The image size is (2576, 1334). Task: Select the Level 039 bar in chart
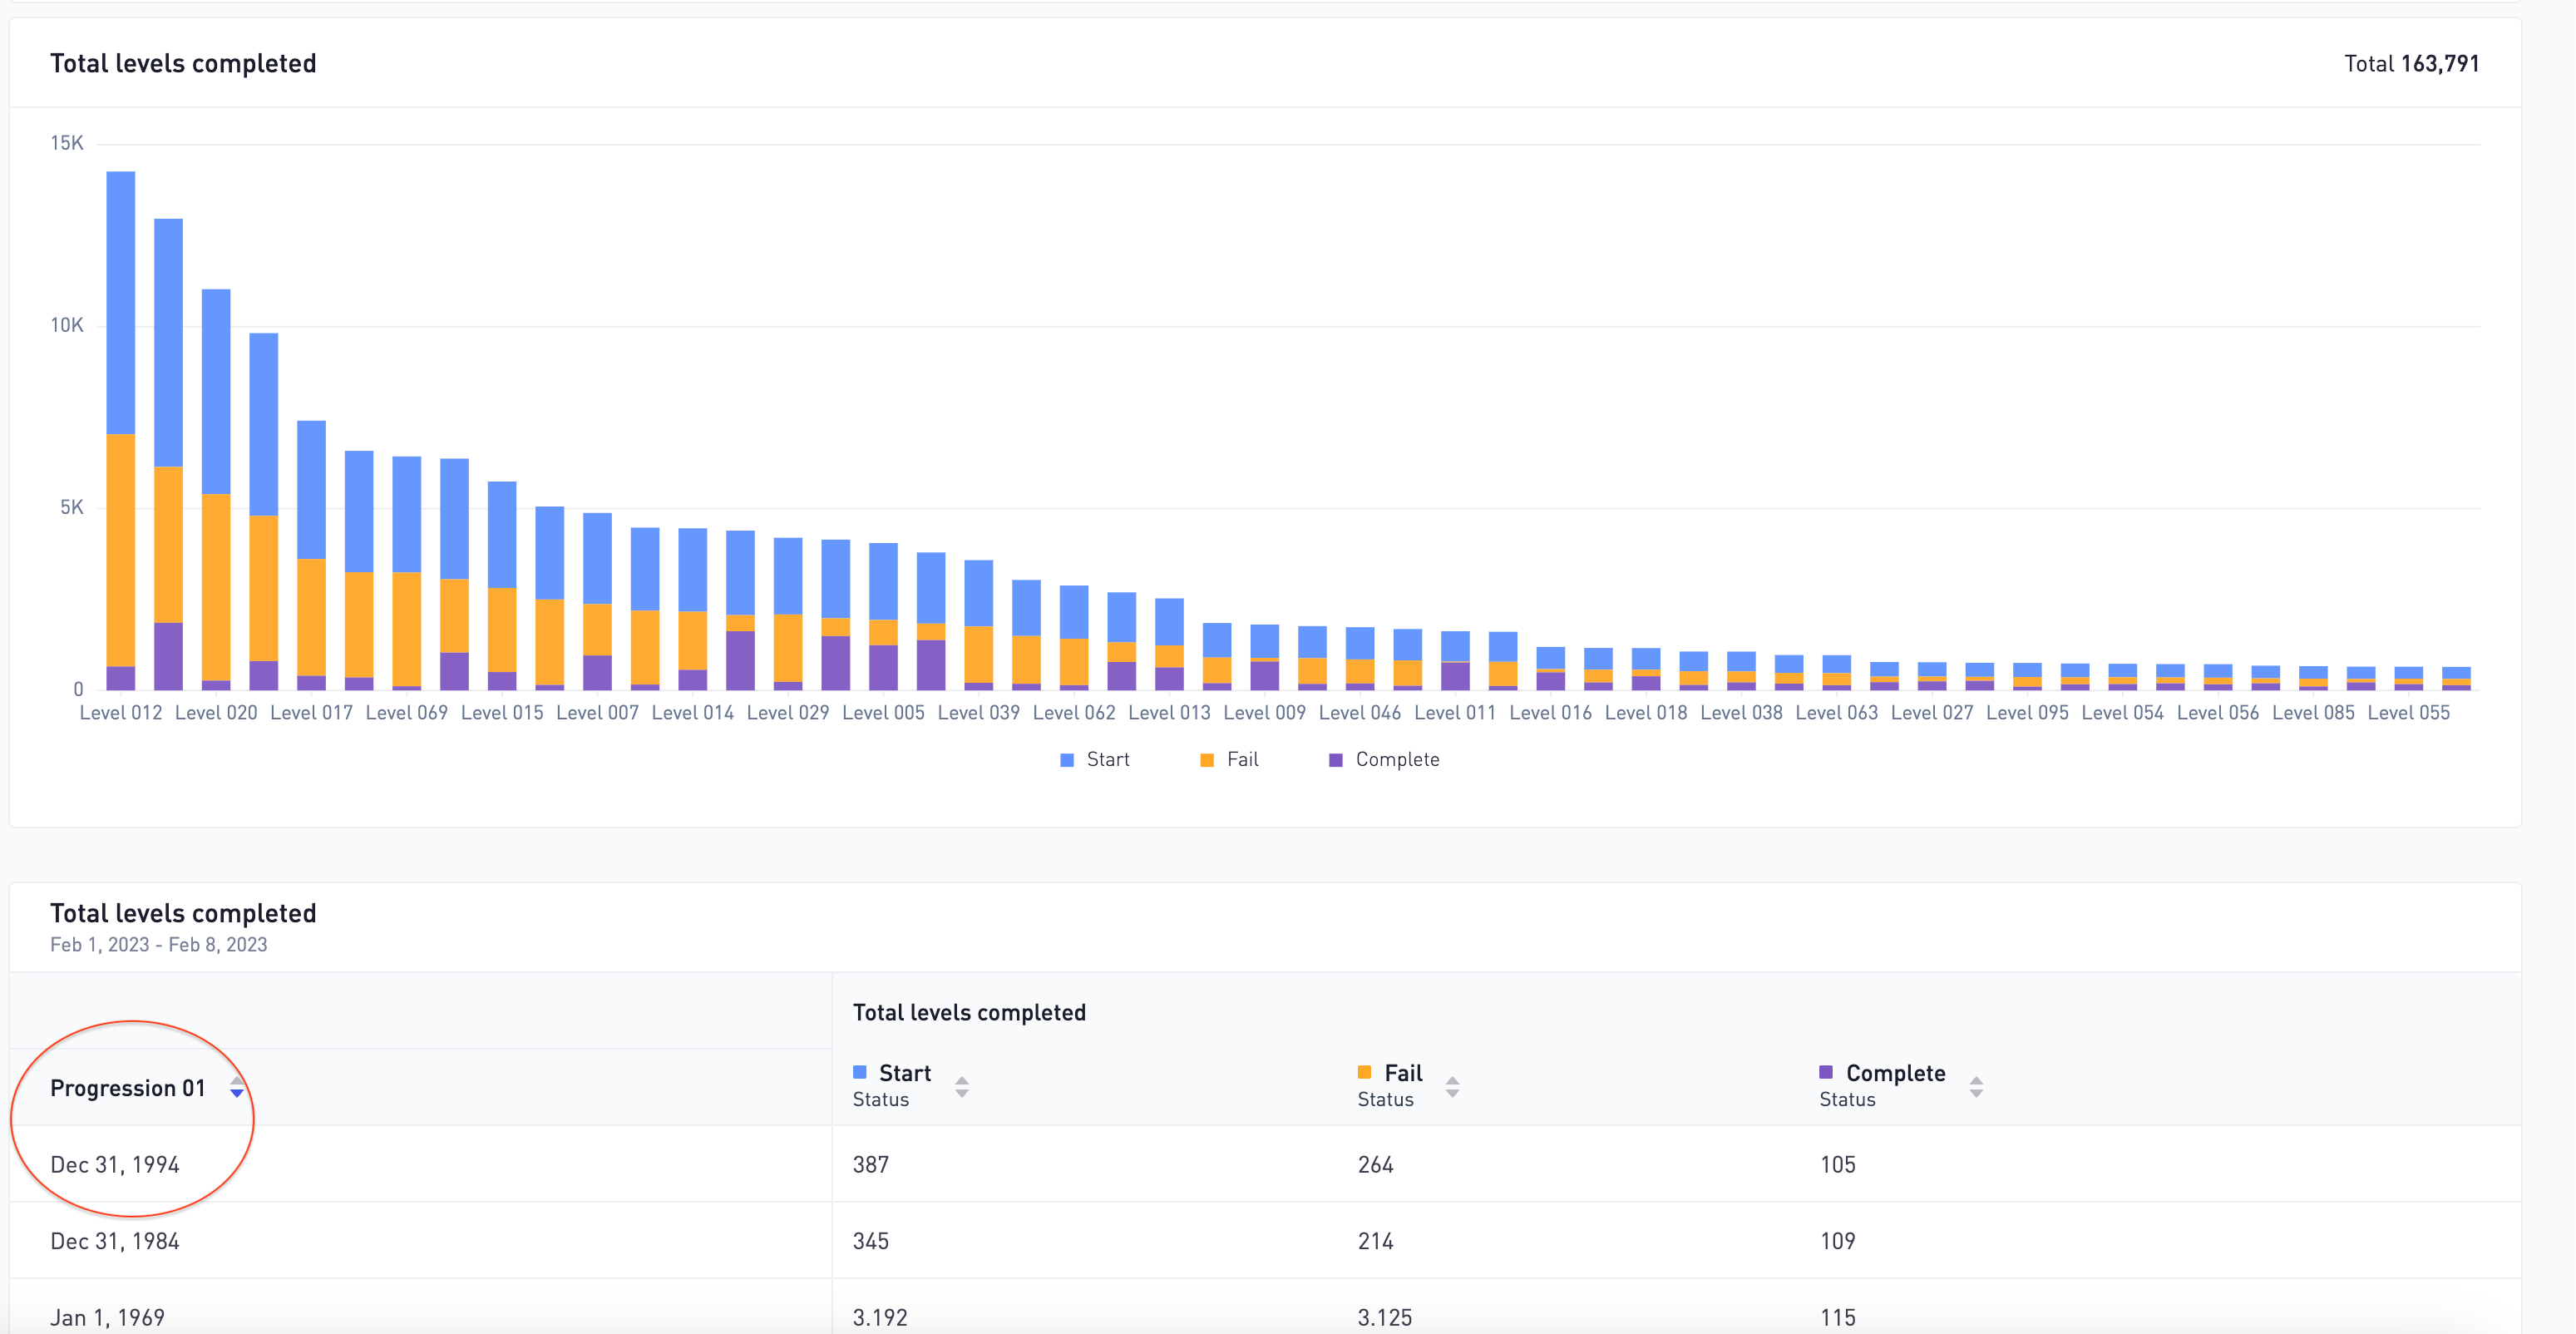click(979, 625)
